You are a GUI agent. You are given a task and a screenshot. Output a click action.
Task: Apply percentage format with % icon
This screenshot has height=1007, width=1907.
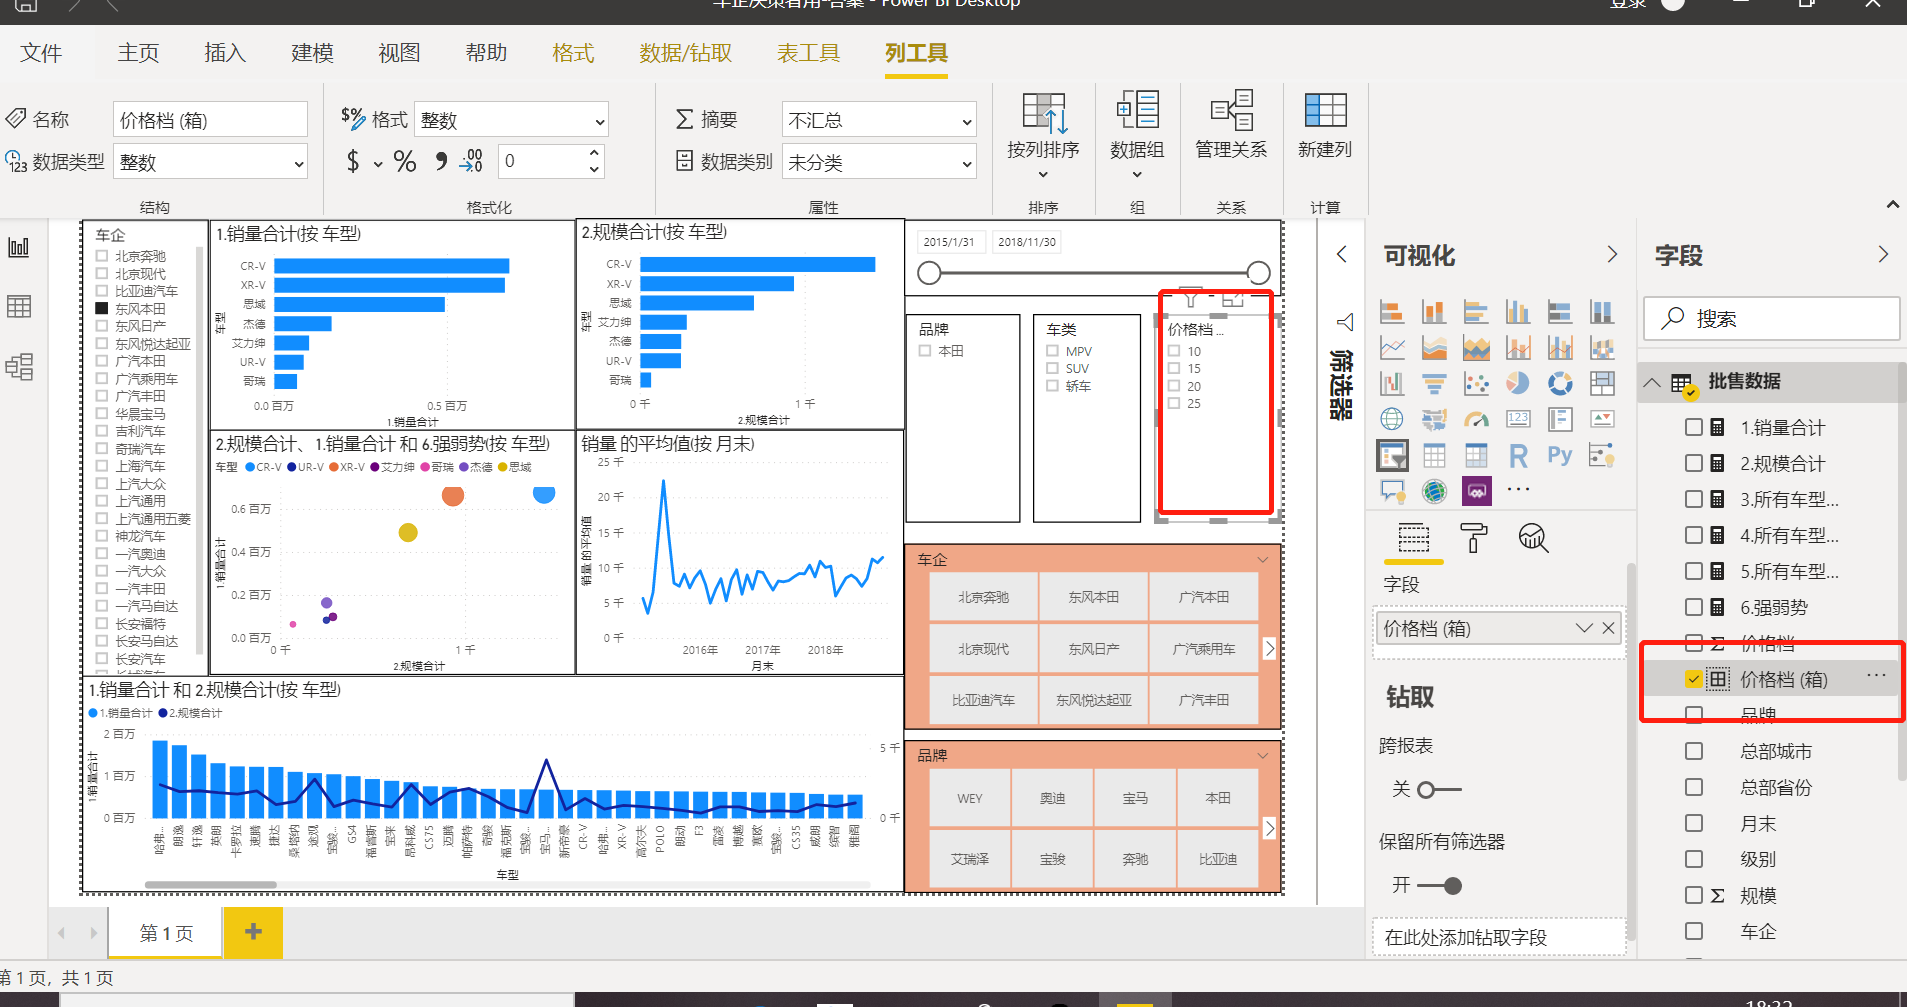(405, 162)
